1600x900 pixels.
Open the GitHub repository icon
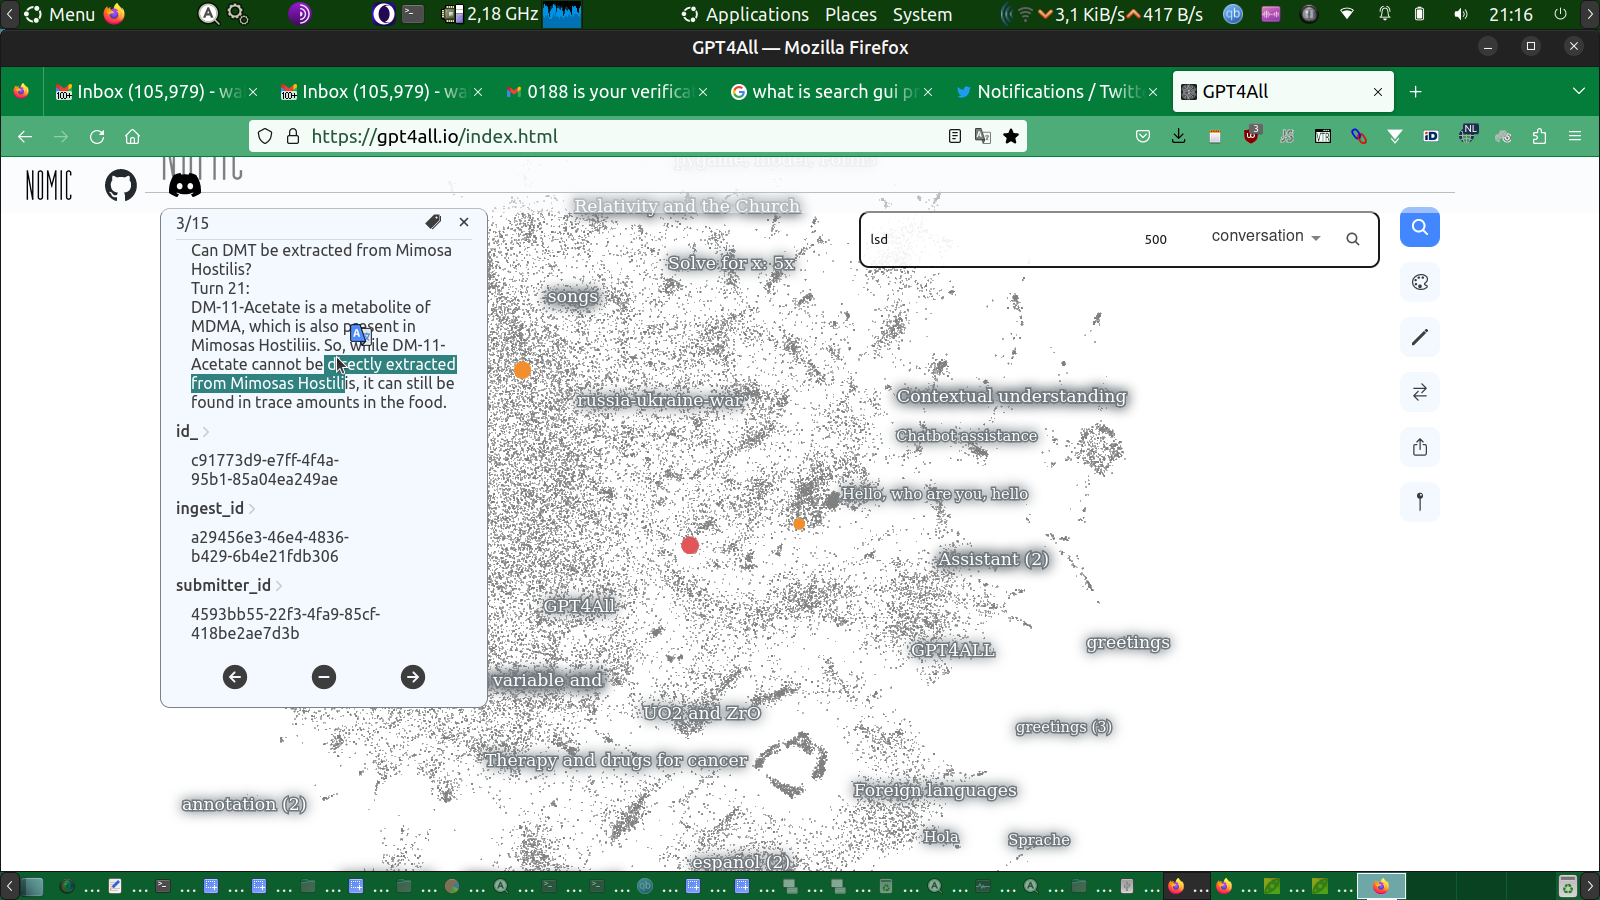121,185
